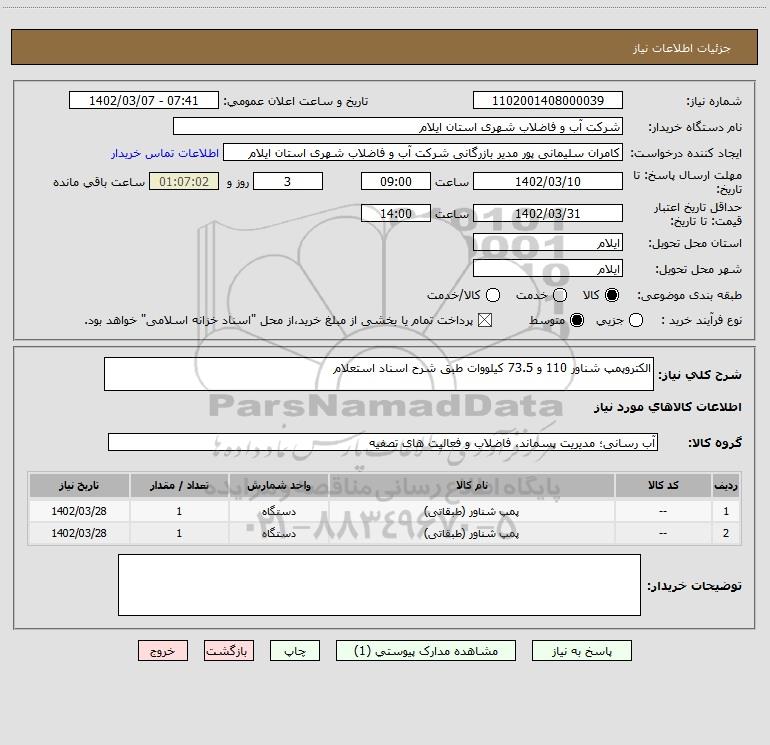The height and width of the screenshot is (745, 770).
Task: Click the response deadline date 1402/03/10
Action: [x=548, y=181]
